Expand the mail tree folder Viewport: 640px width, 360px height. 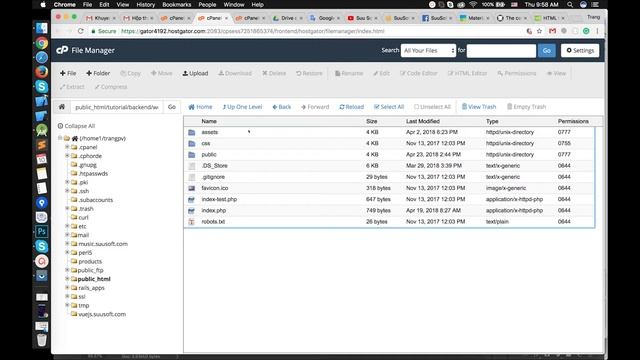[x=67, y=235]
